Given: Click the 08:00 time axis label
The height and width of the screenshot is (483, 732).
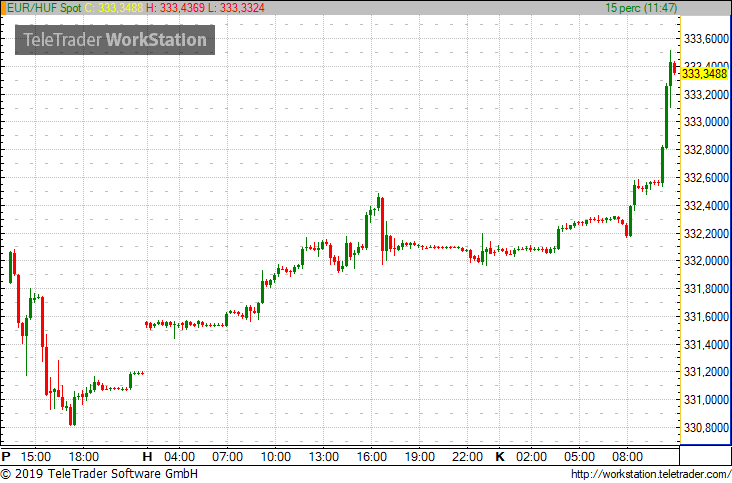Looking at the screenshot, I should 627,456.
